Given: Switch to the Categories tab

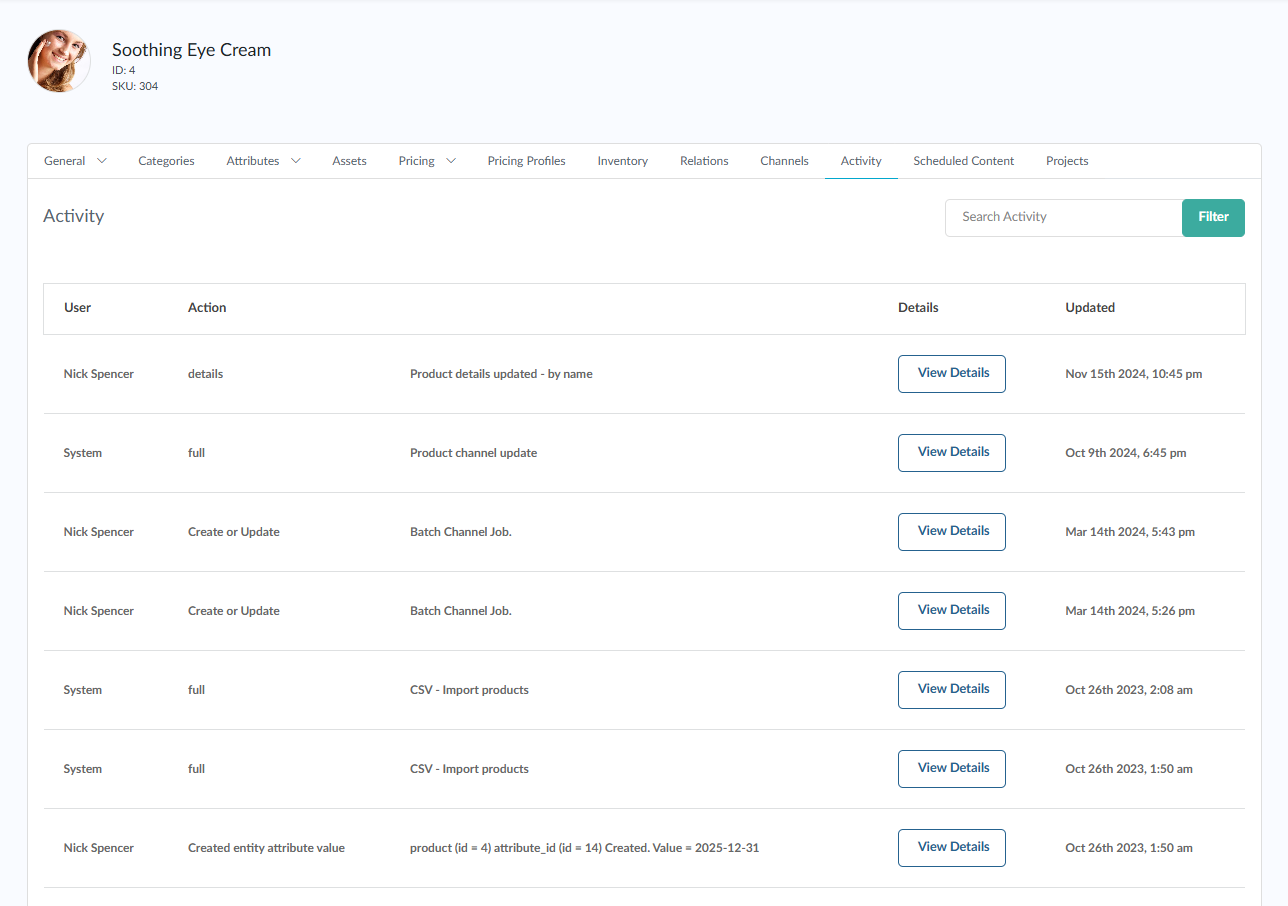Looking at the screenshot, I should click(166, 161).
